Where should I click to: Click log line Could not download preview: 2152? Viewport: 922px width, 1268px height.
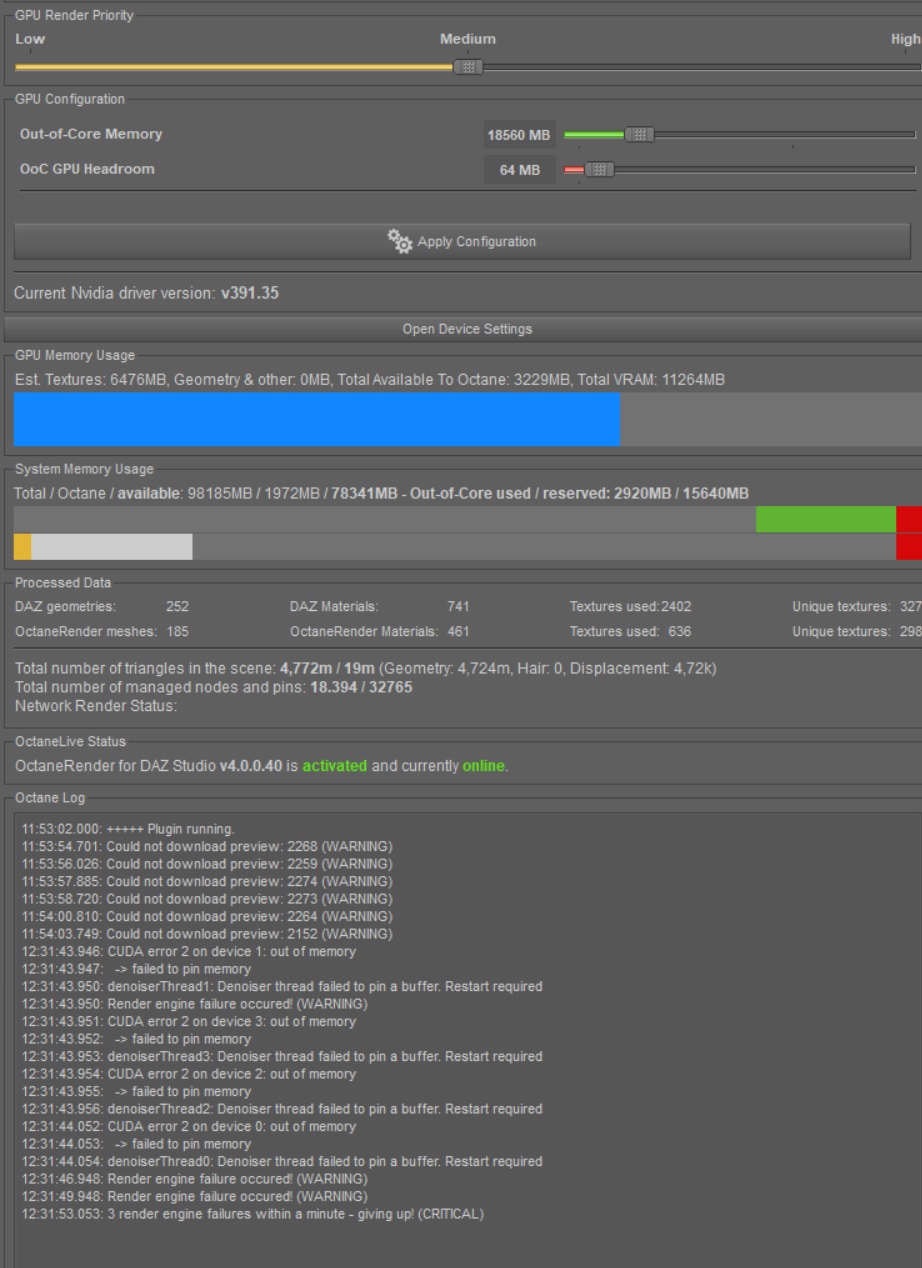(207, 934)
